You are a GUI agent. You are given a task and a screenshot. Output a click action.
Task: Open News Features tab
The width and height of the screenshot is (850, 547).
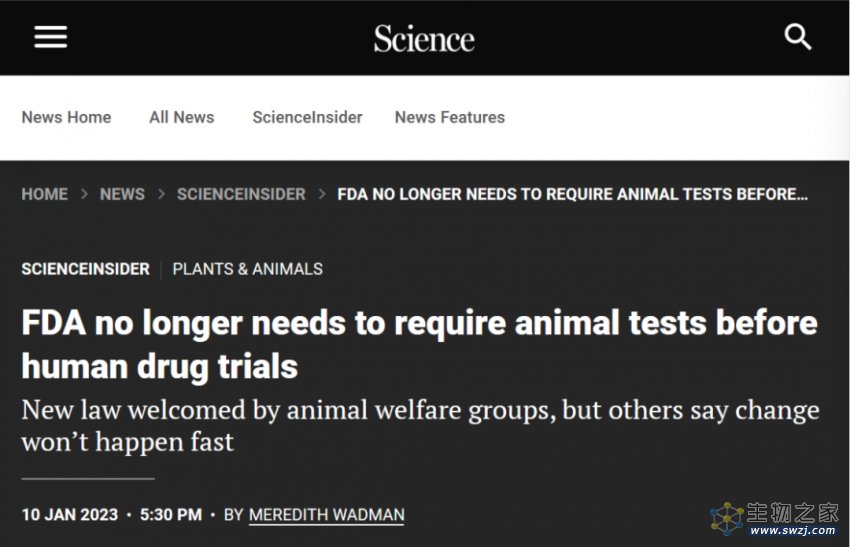[x=449, y=117]
